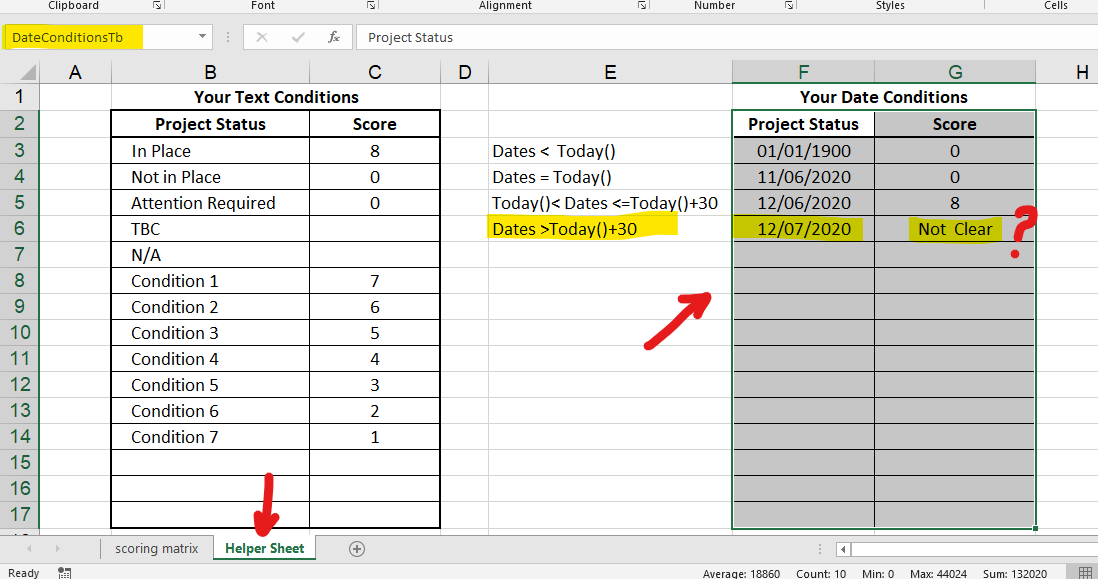The width and height of the screenshot is (1098, 579).
Task: Click 'Not in Place' cell
Action: 210,177
